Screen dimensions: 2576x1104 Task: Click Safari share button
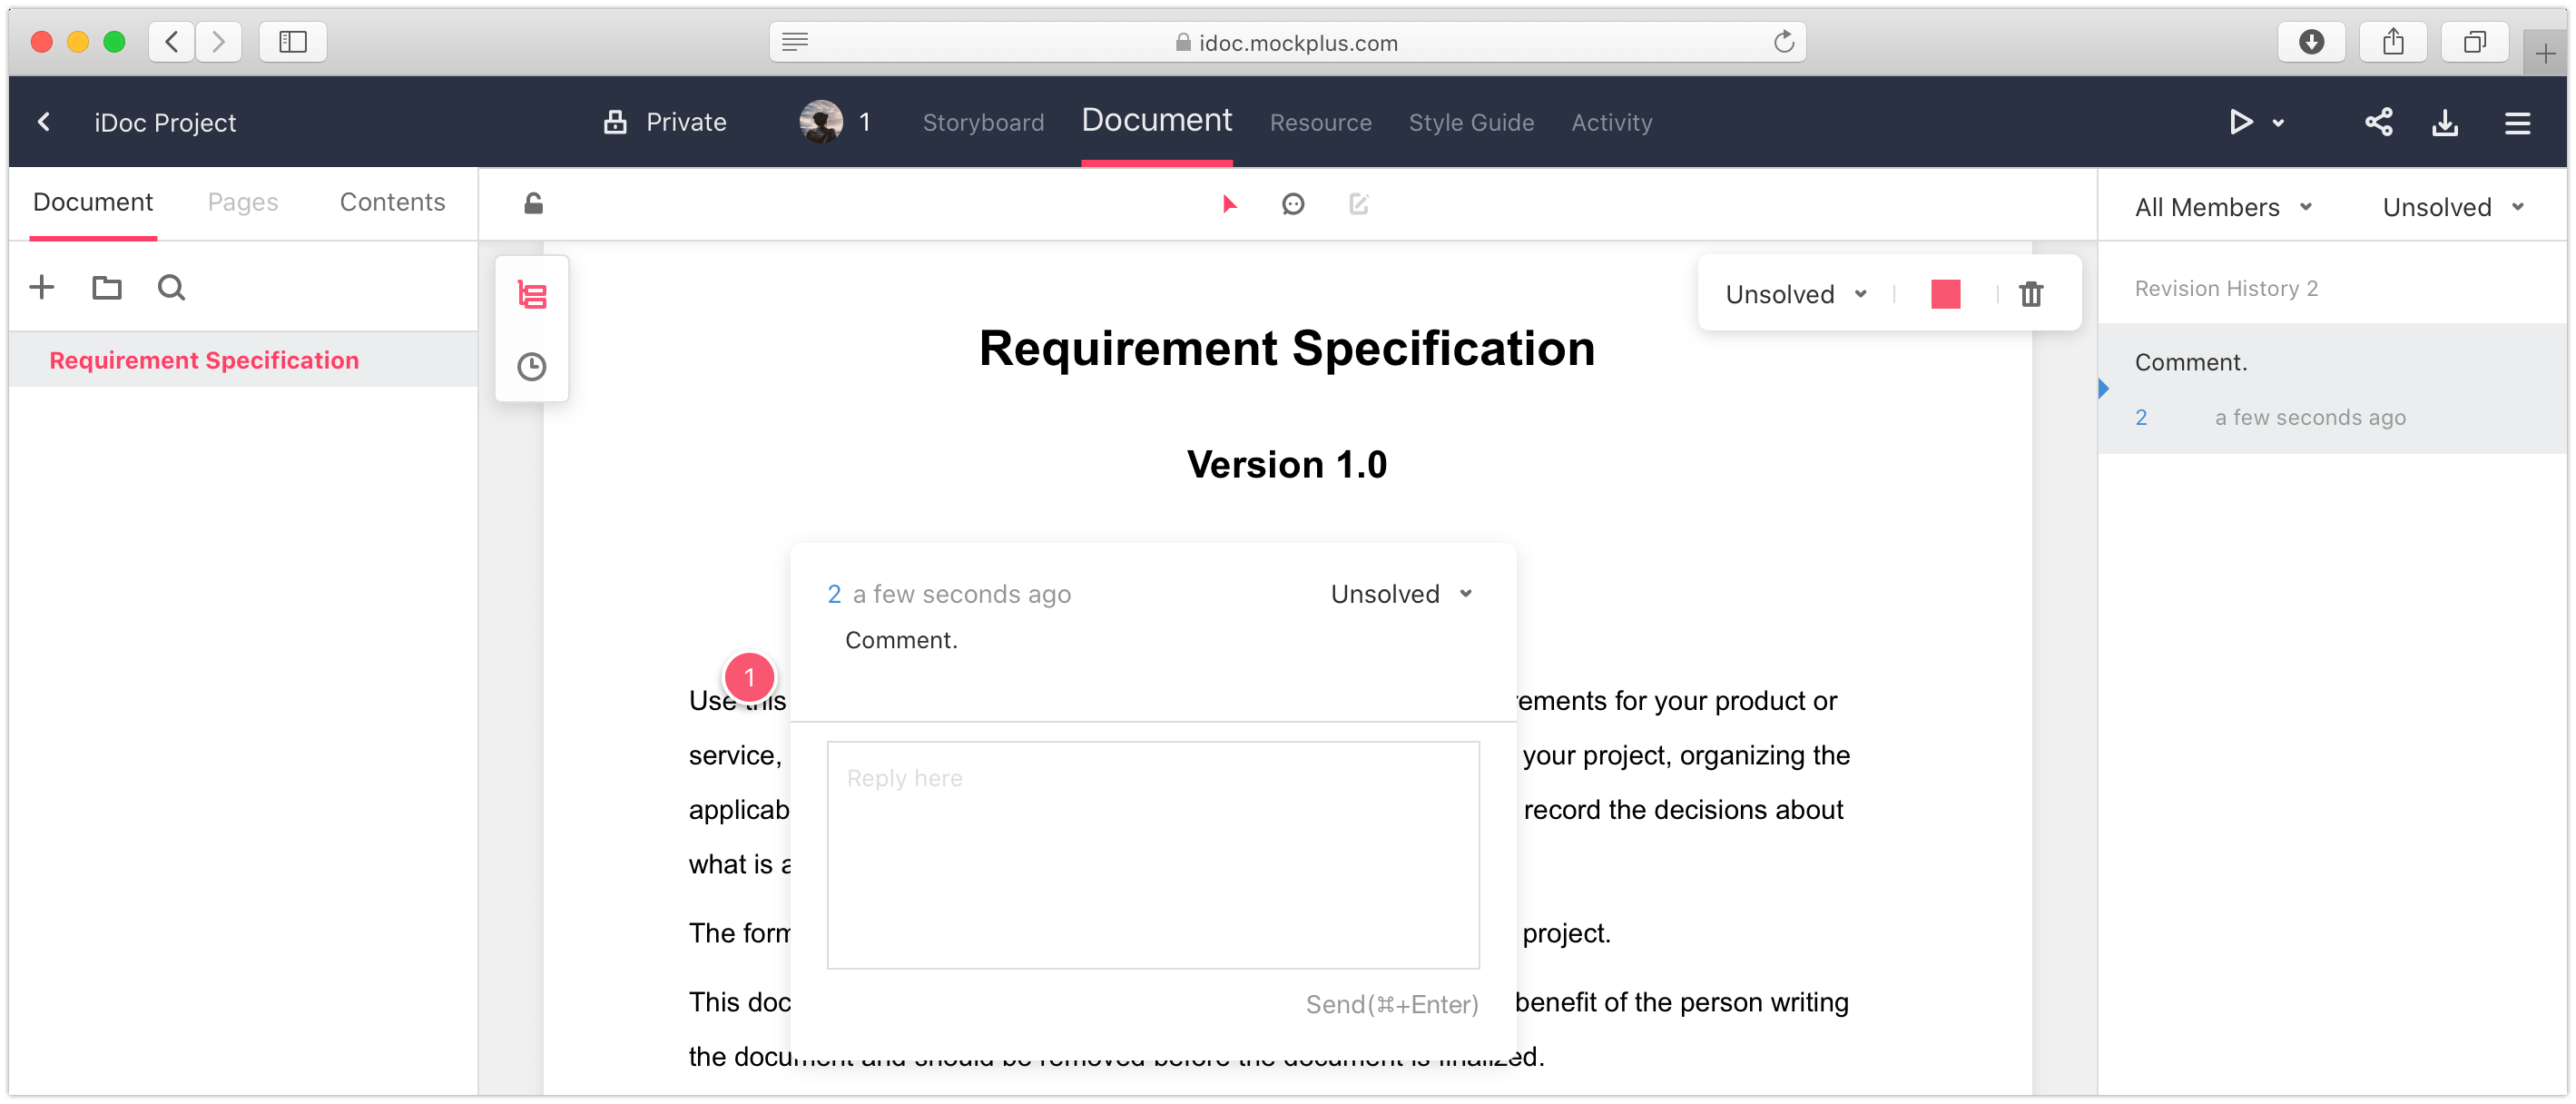click(x=2393, y=42)
